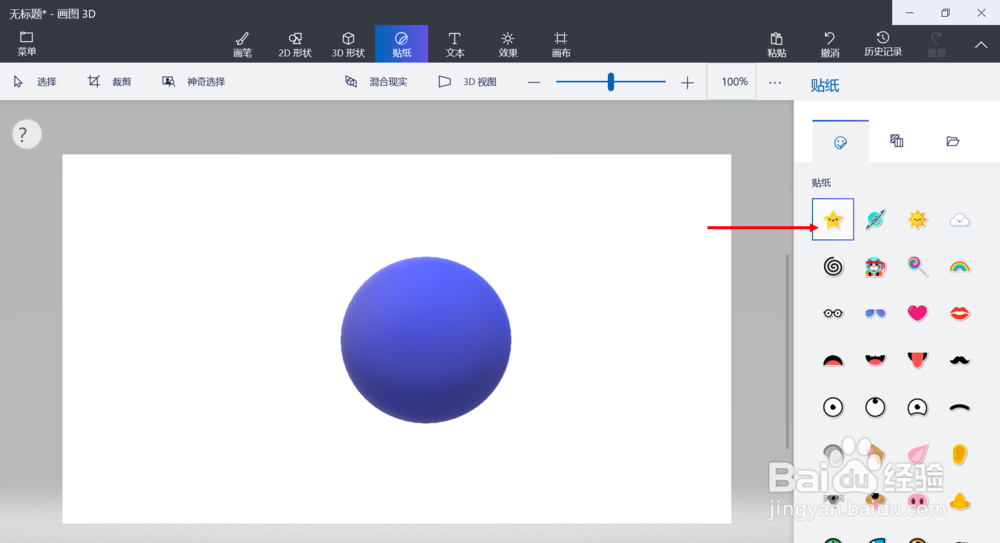1000x543 pixels.
Task: Click the zoom out minus button
Action: click(x=534, y=82)
